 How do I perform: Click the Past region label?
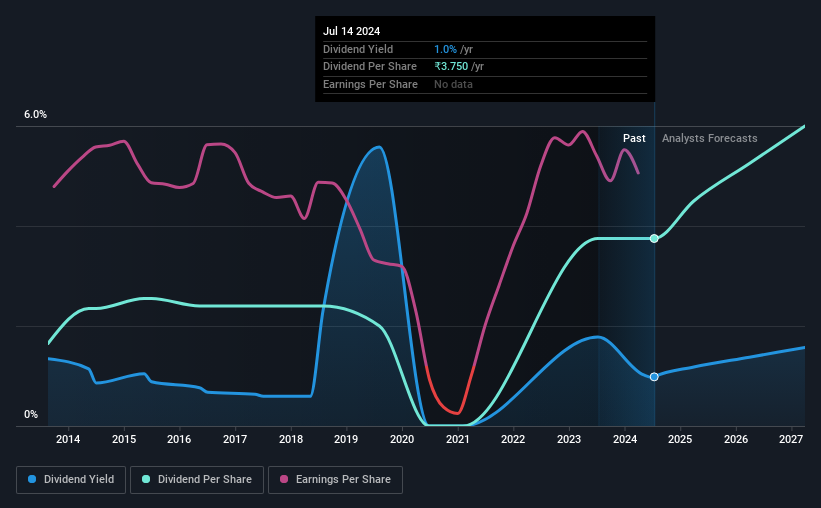(x=634, y=138)
